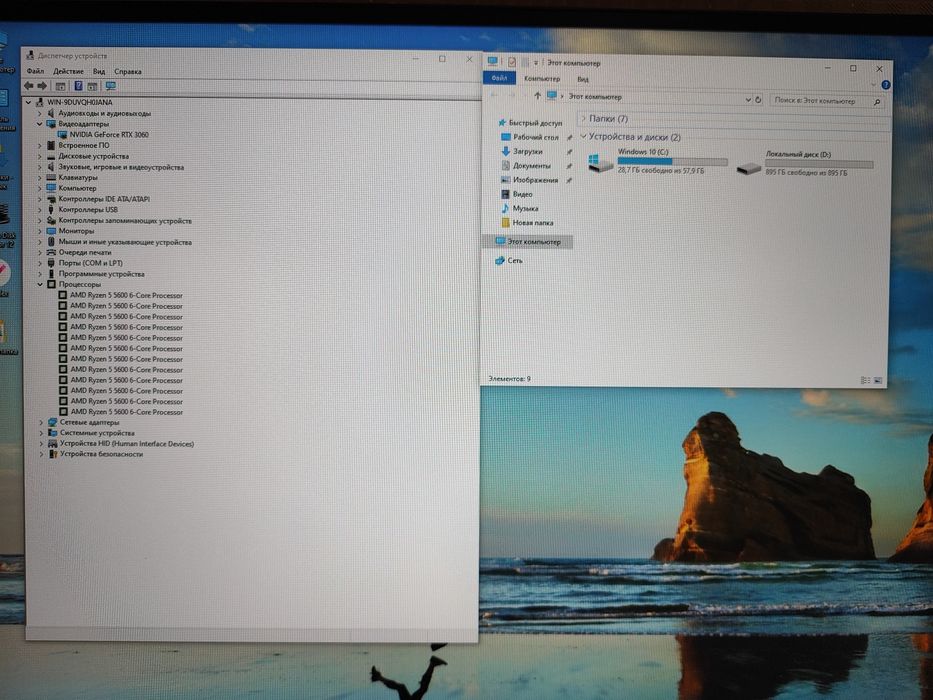Screen dimensions: 933x700
Task: Expand the Папки (7) group in Explorer
Action: [583, 118]
